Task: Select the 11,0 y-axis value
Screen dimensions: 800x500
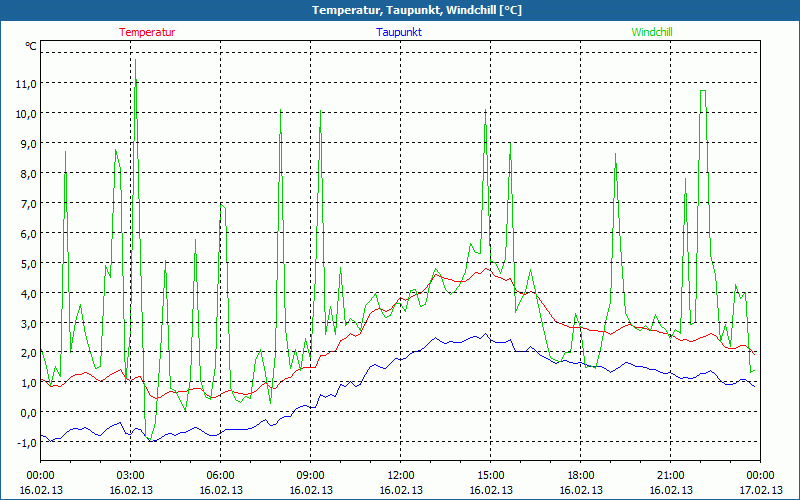Action: coord(26,84)
